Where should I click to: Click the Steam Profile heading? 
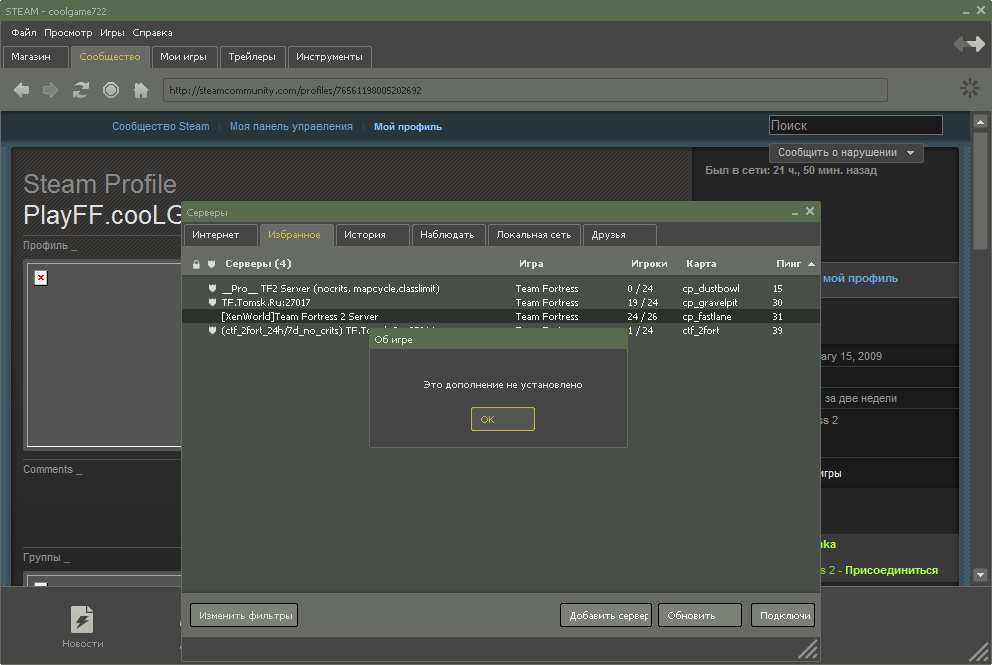point(100,184)
